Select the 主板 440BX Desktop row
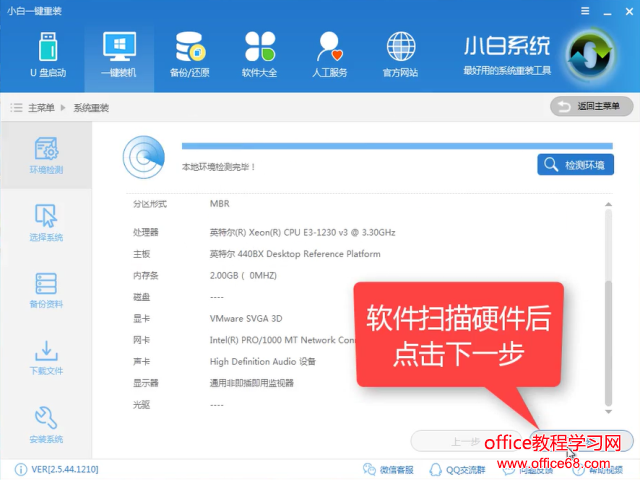The height and width of the screenshot is (480, 640). pyautogui.click(x=257, y=254)
